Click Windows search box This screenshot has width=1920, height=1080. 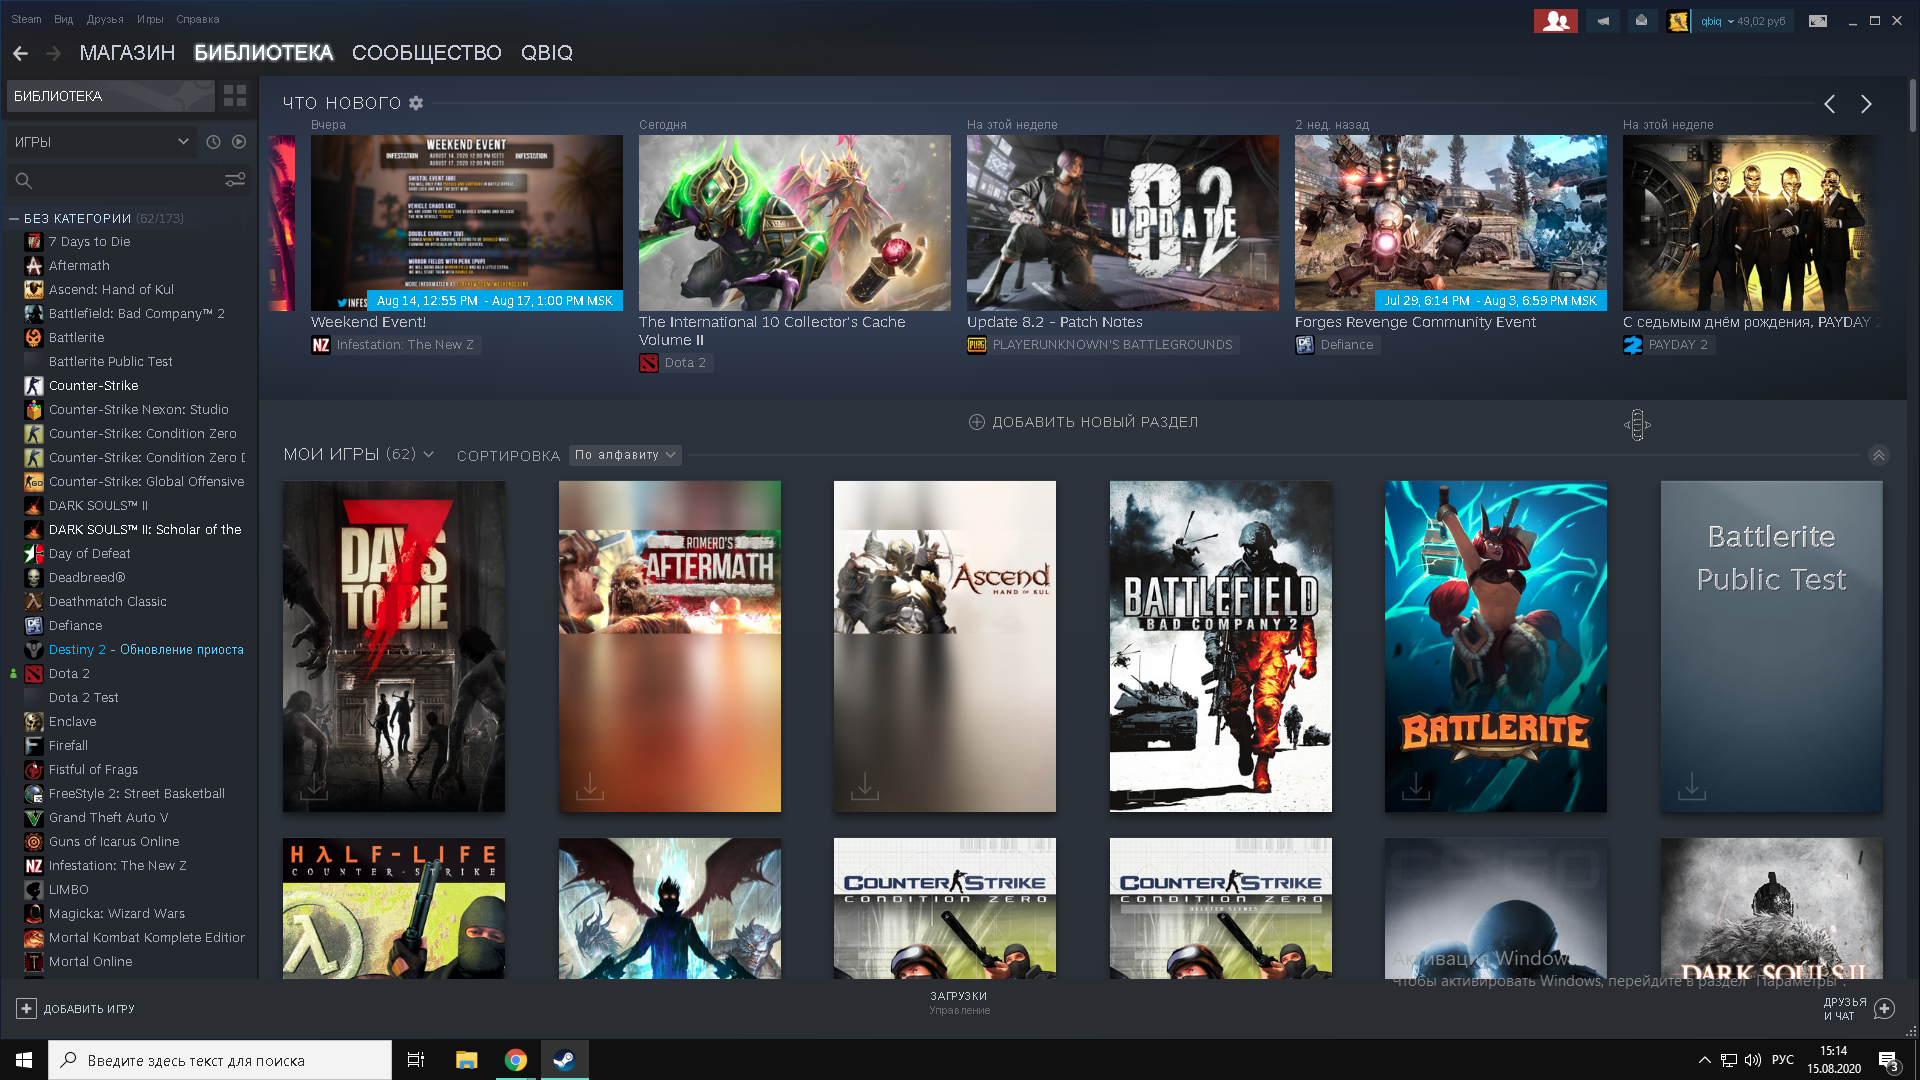pyautogui.click(x=220, y=1060)
